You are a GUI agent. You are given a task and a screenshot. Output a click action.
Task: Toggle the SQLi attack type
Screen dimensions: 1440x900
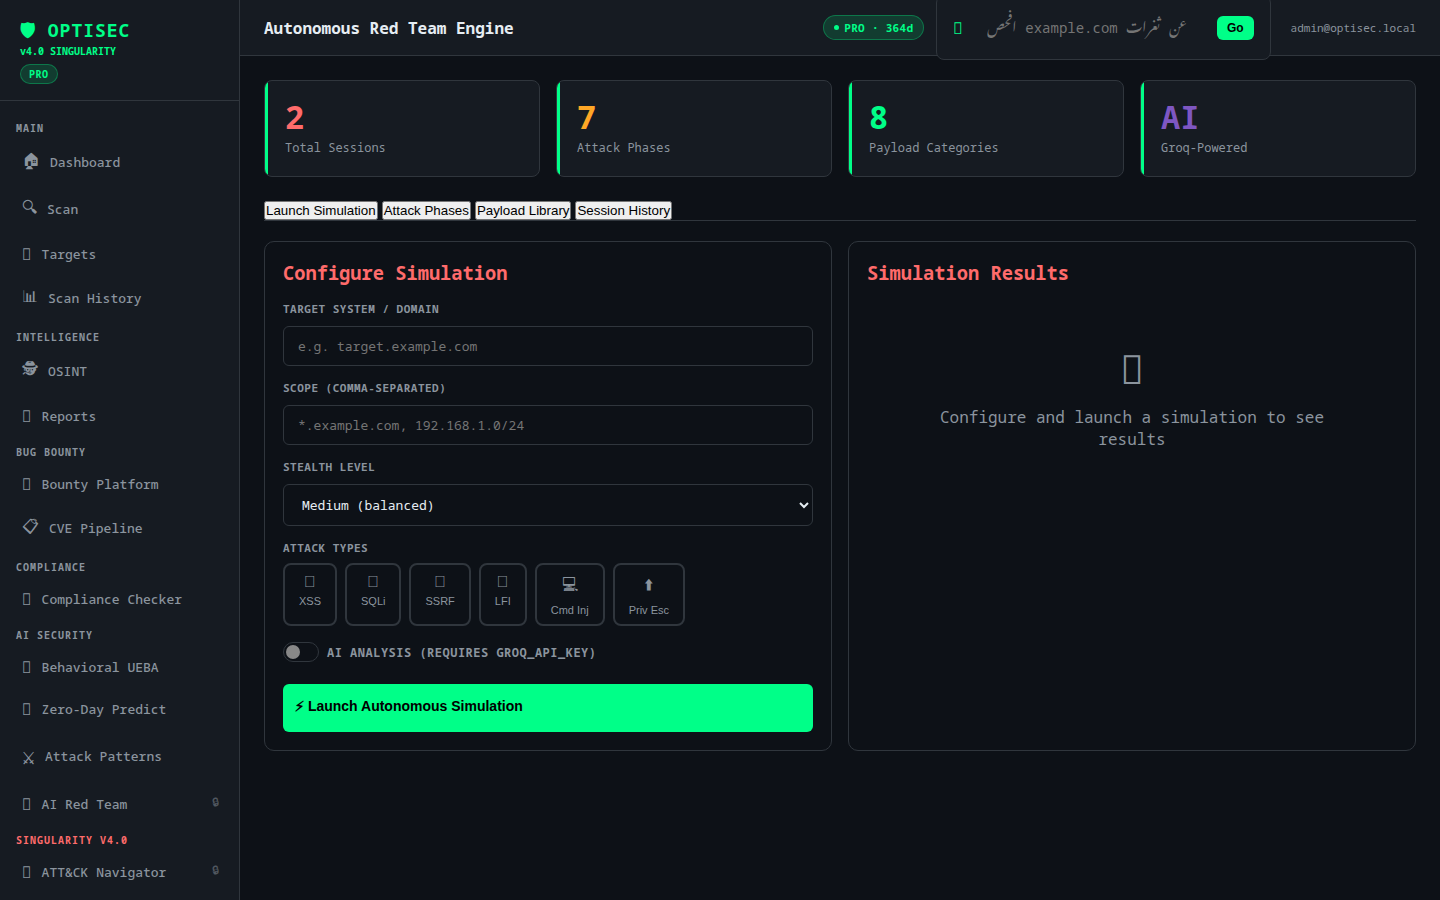373,594
